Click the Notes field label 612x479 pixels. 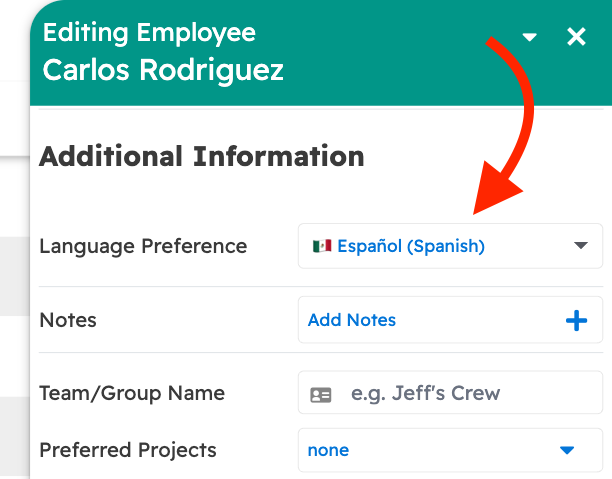[68, 321]
